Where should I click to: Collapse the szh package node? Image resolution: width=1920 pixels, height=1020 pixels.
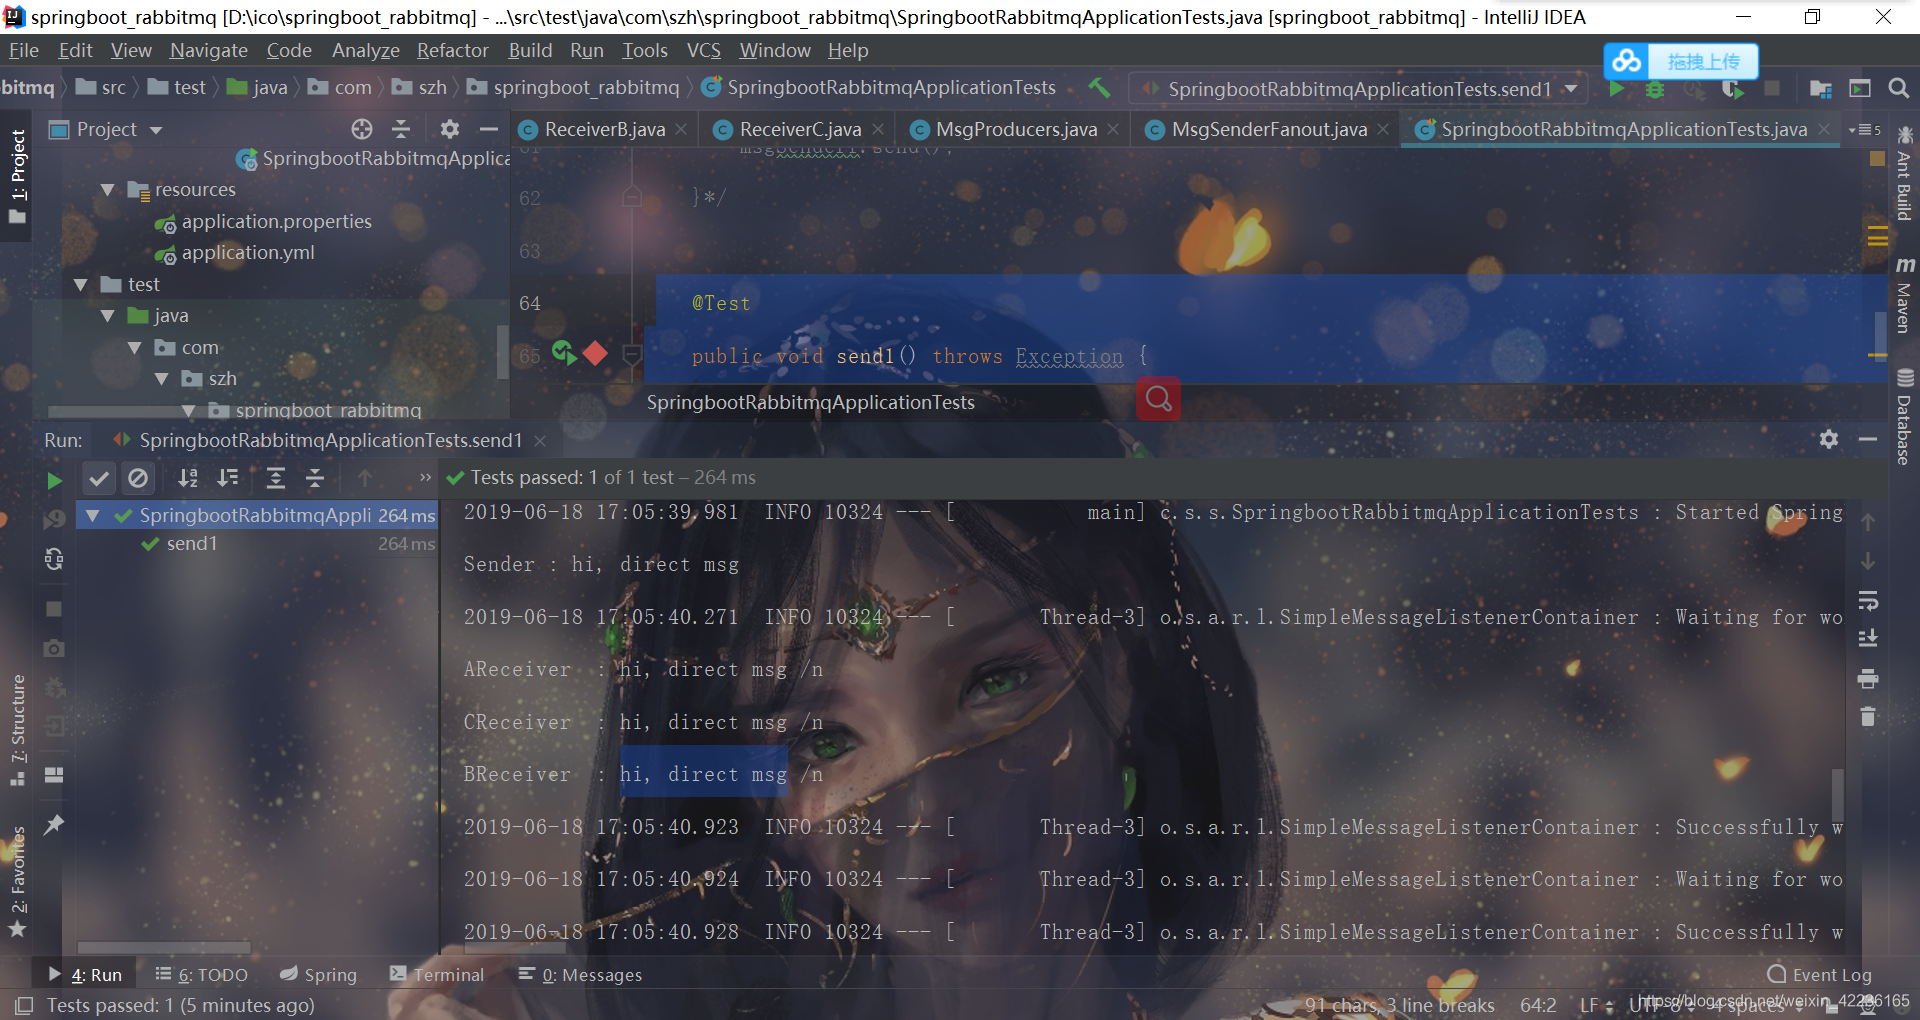tap(162, 379)
